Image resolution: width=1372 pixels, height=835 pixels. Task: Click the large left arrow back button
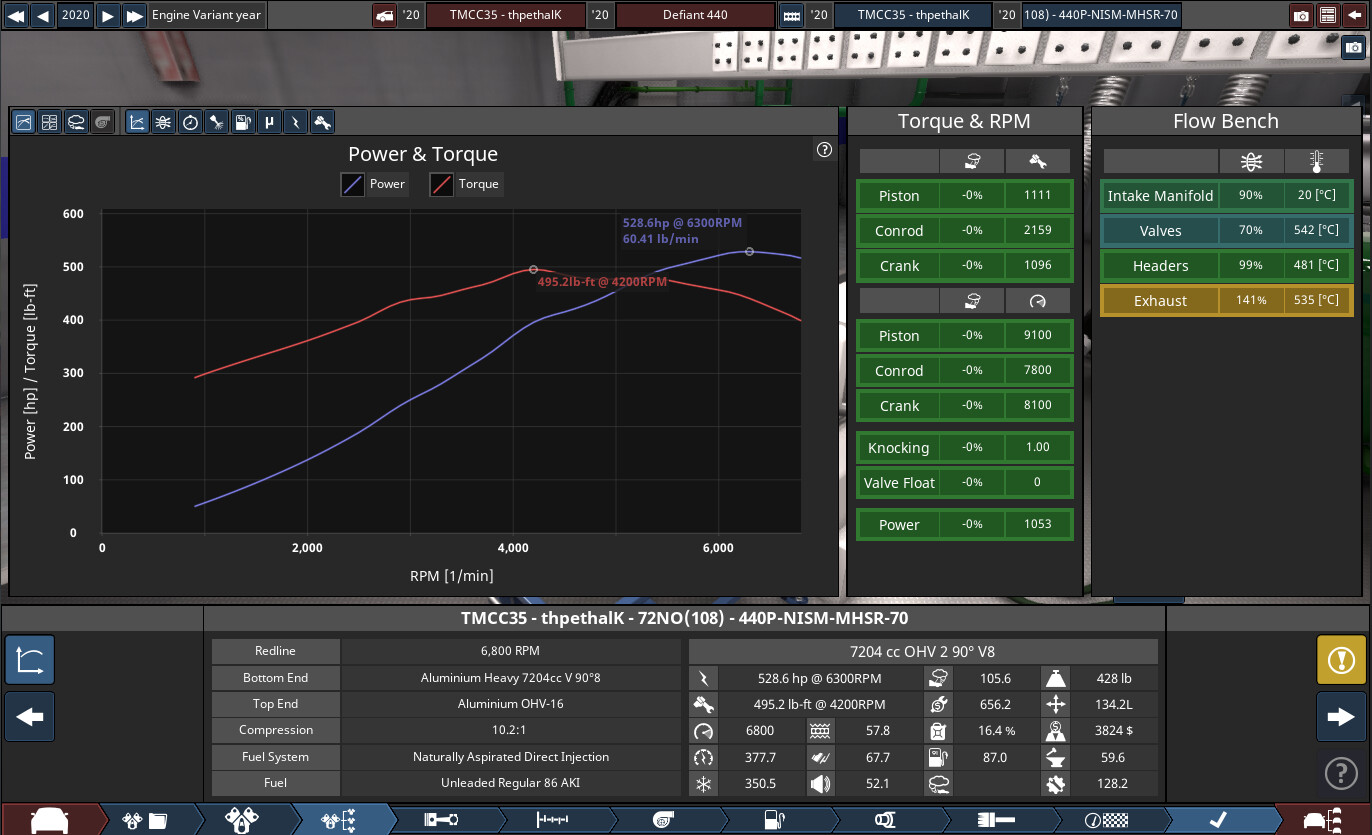(30, 717)
